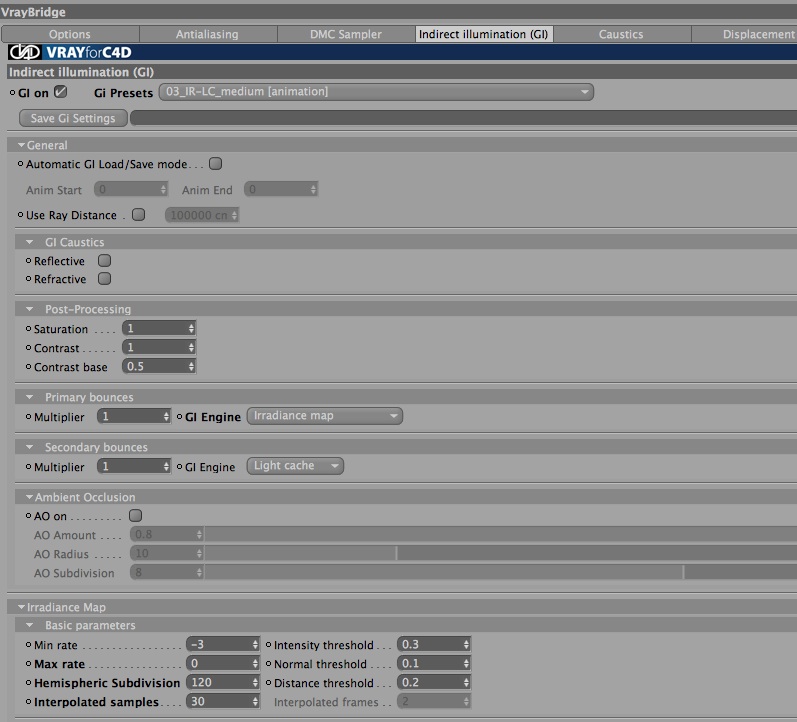Viewport: 797px width, 722px height.
Task: Open Primary bounces GI Engine dropdown
Action: click(325, 416)
